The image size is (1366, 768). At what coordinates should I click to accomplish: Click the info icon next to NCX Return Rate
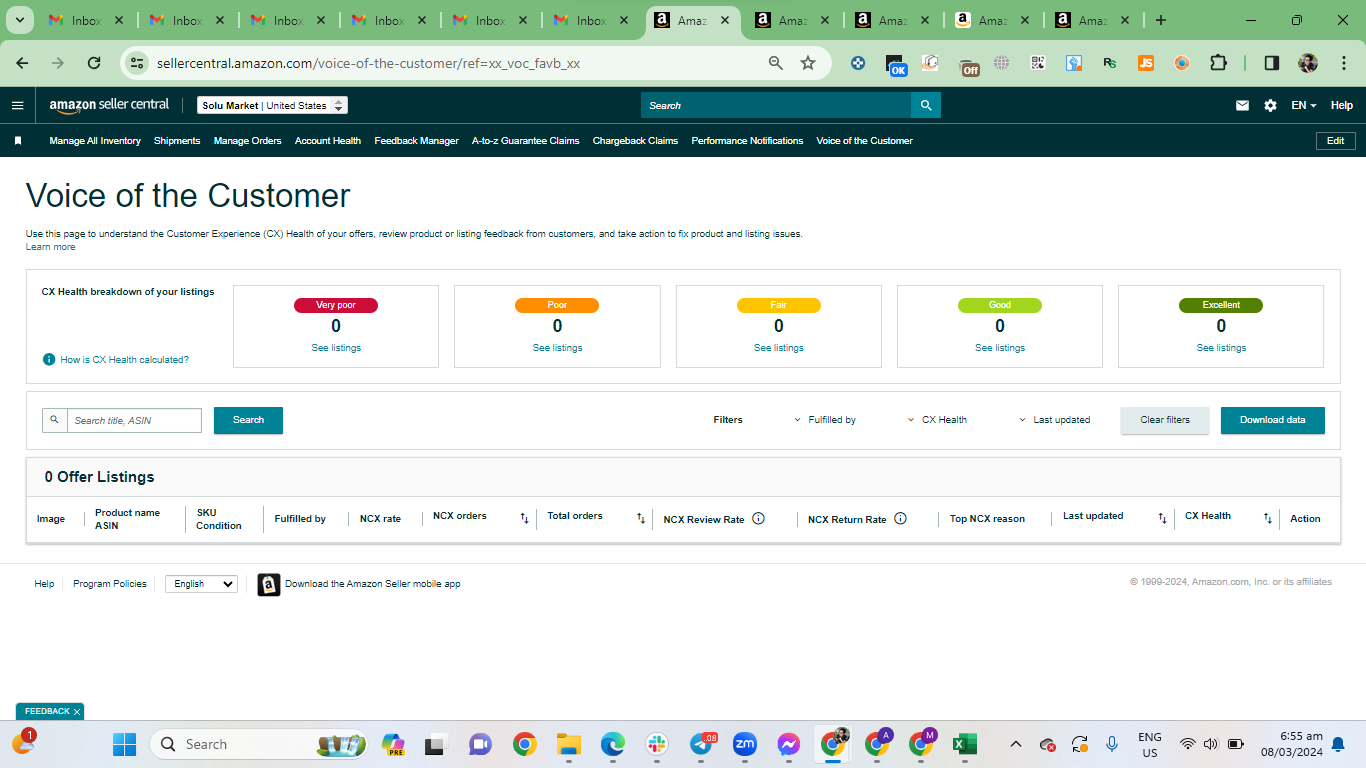click(x=900, y=518)
